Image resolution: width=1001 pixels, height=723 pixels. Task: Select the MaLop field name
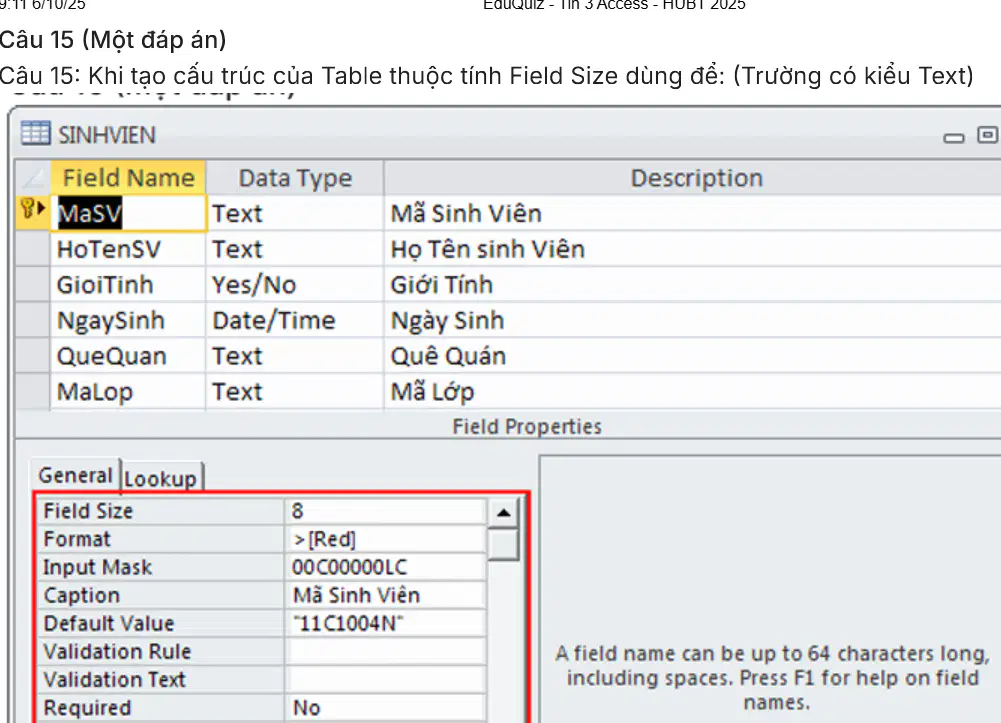pos(128,391)
